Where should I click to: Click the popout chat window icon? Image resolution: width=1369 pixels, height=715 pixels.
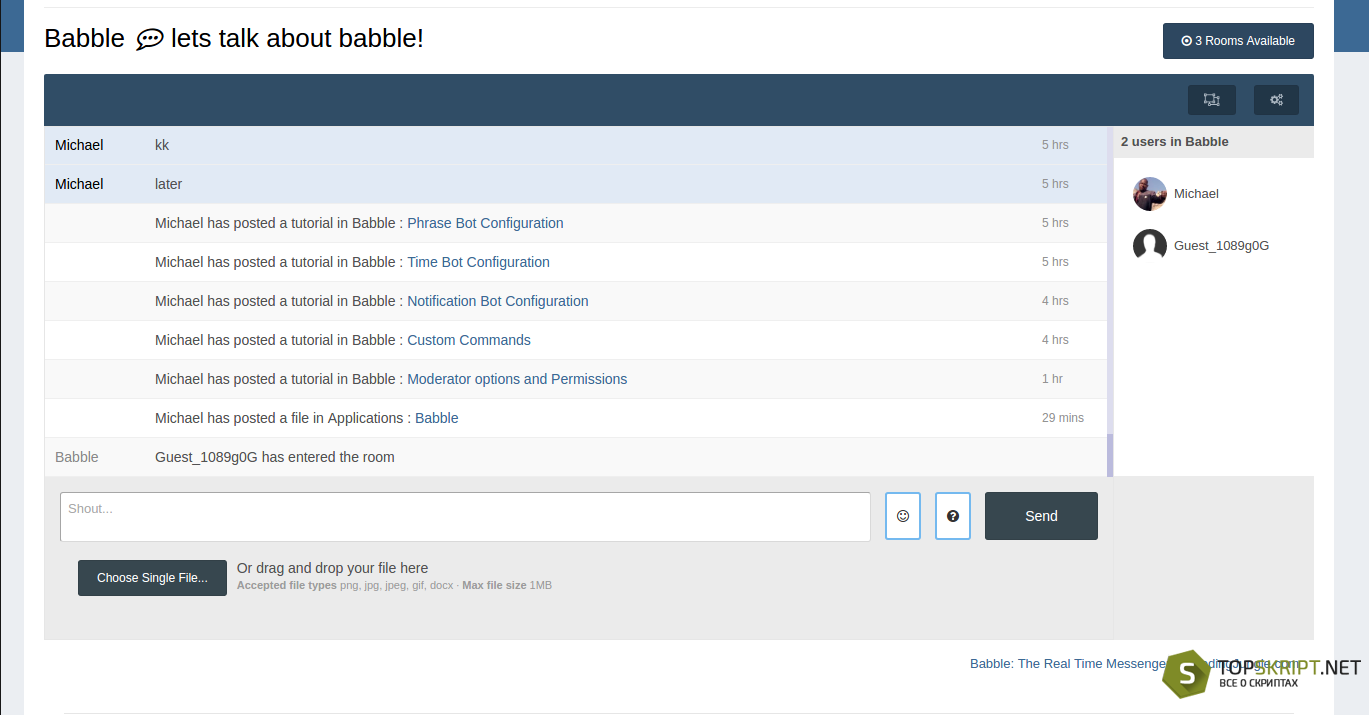(x=1212, y=100)
